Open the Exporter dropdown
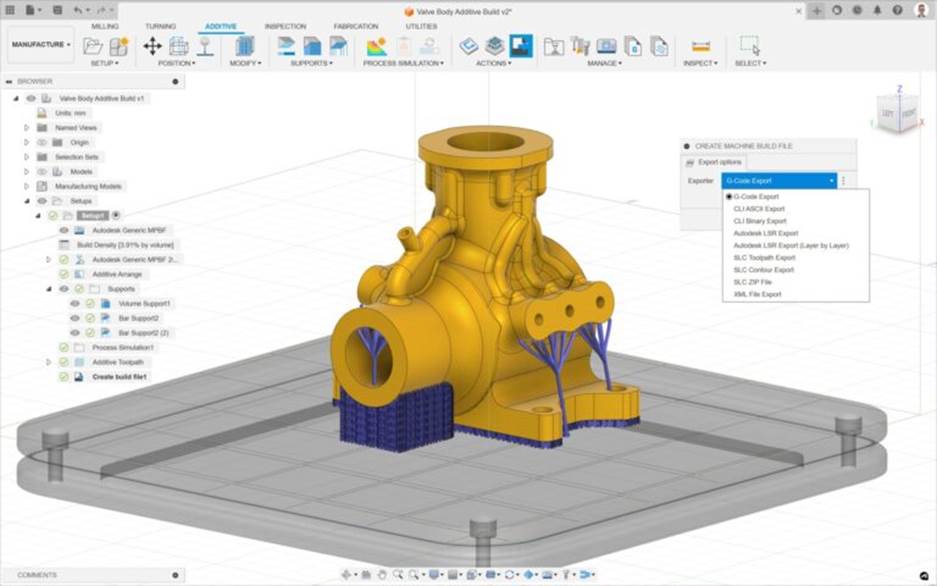The width and height of the screenshot is (937, 586). (x=778, y=181)
